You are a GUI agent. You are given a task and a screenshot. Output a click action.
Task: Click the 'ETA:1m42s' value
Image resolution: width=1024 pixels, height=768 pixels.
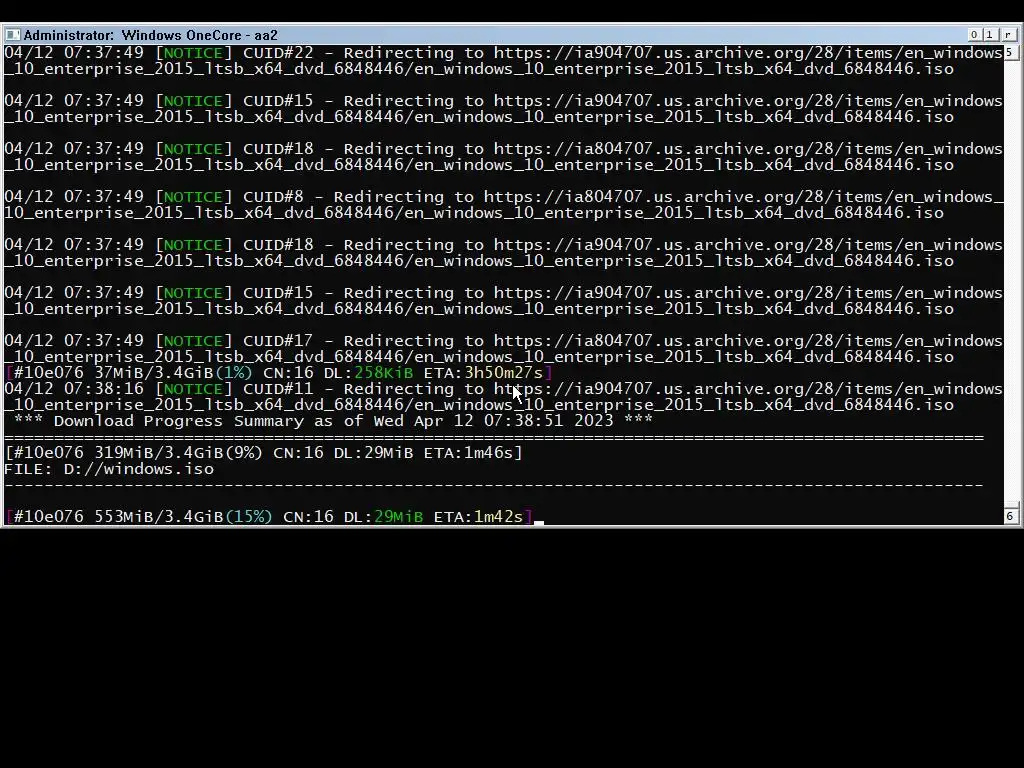(x=478, y=517)
